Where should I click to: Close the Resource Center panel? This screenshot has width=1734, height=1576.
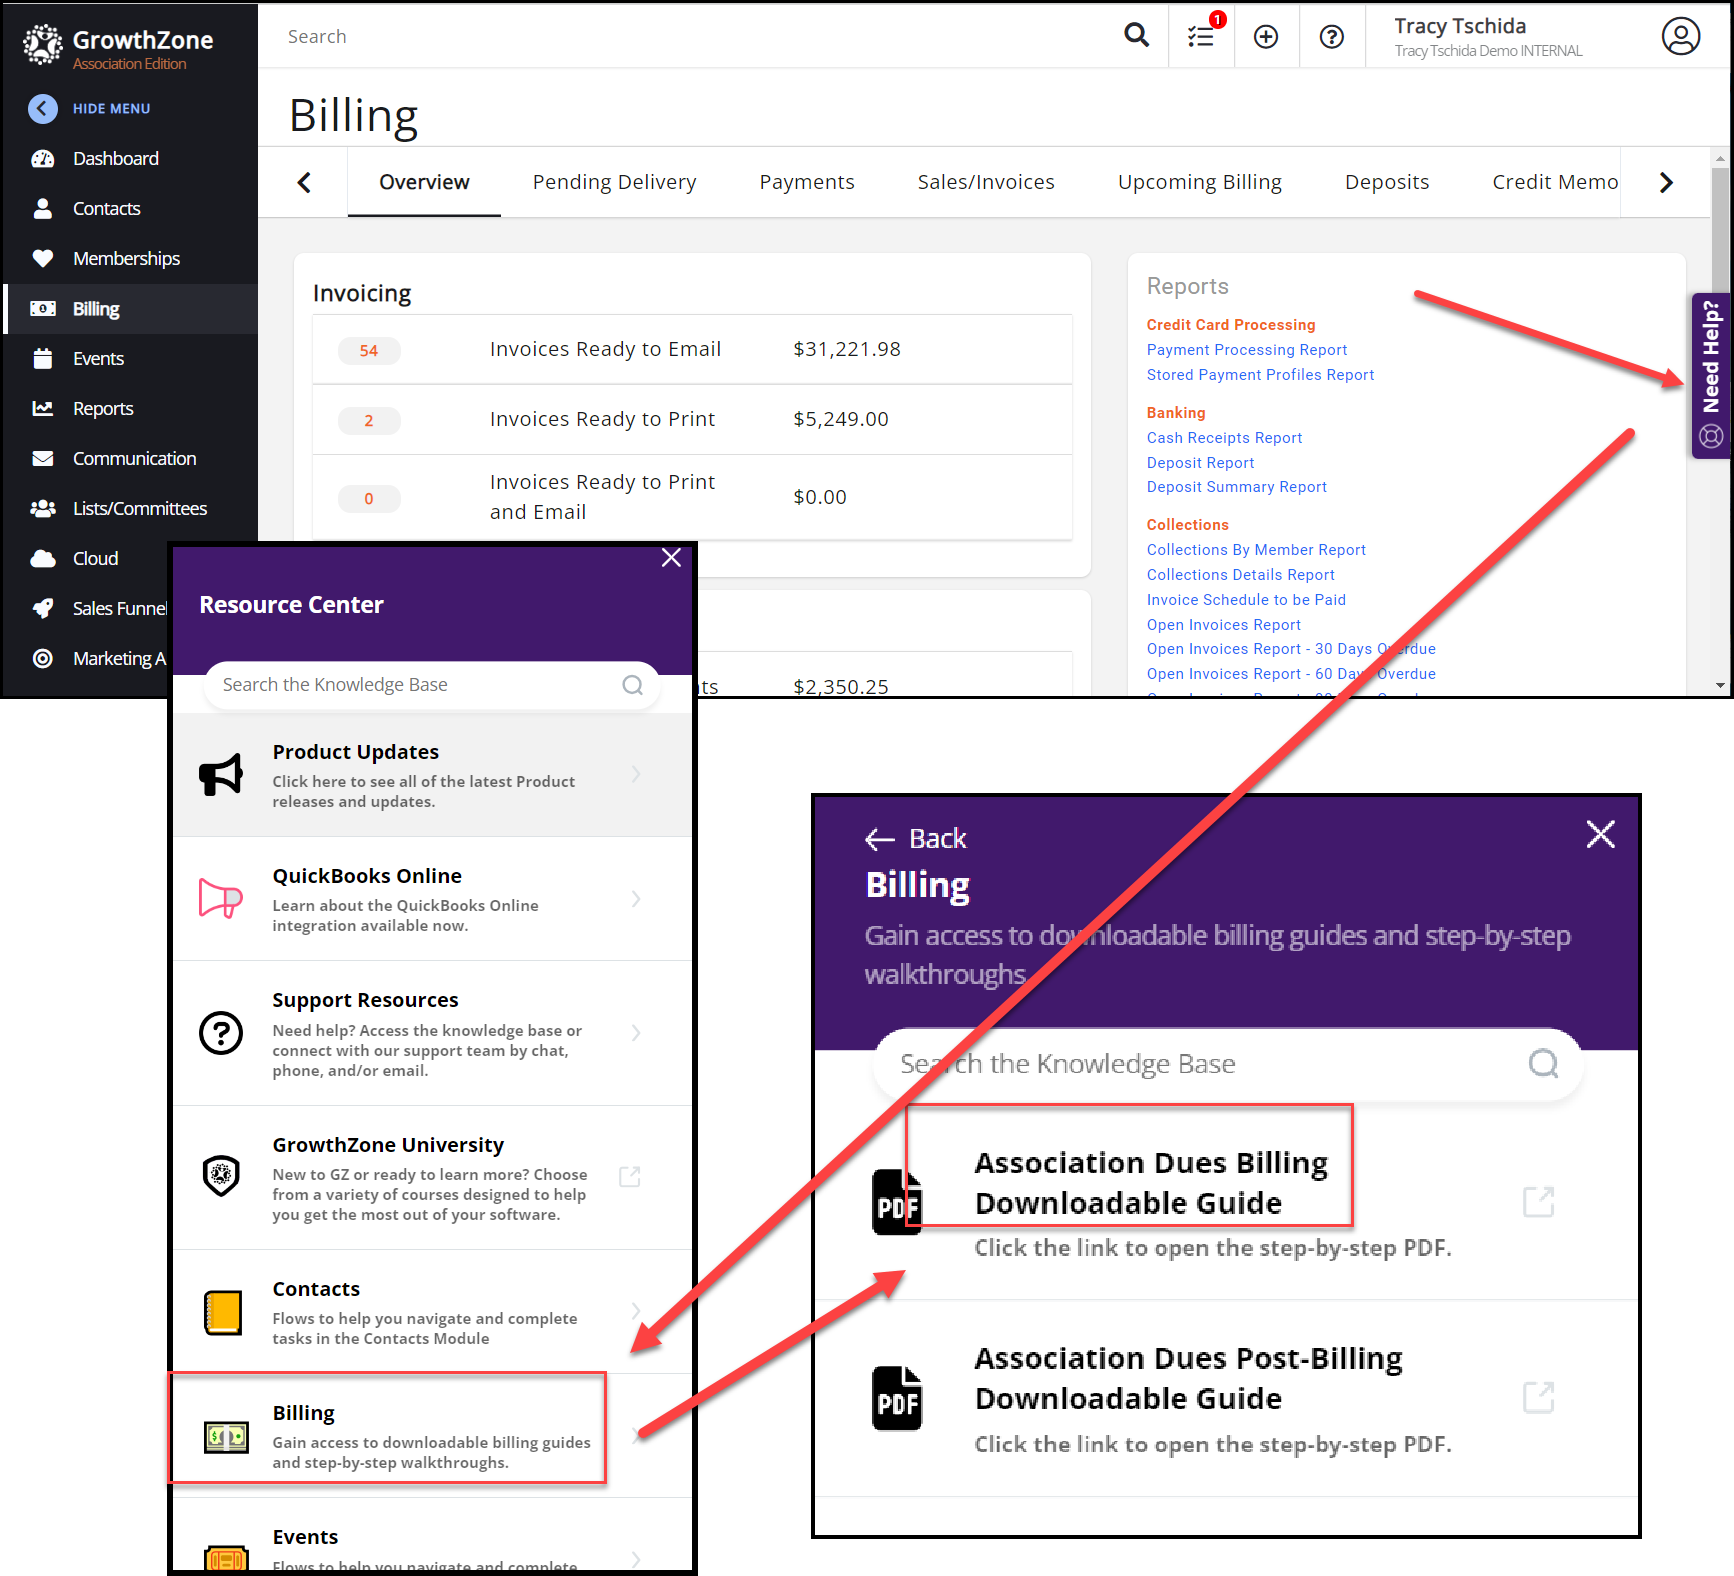click(671, 558)
